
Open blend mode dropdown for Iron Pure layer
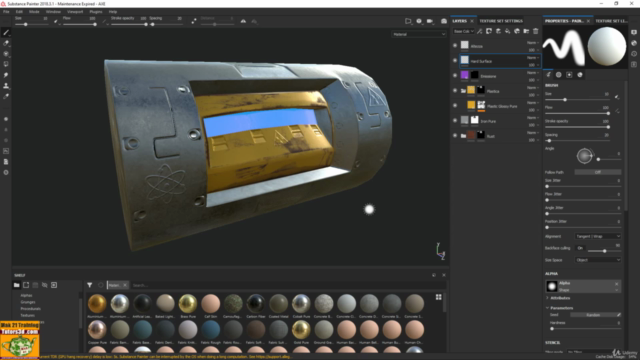[x=533, y=118]
